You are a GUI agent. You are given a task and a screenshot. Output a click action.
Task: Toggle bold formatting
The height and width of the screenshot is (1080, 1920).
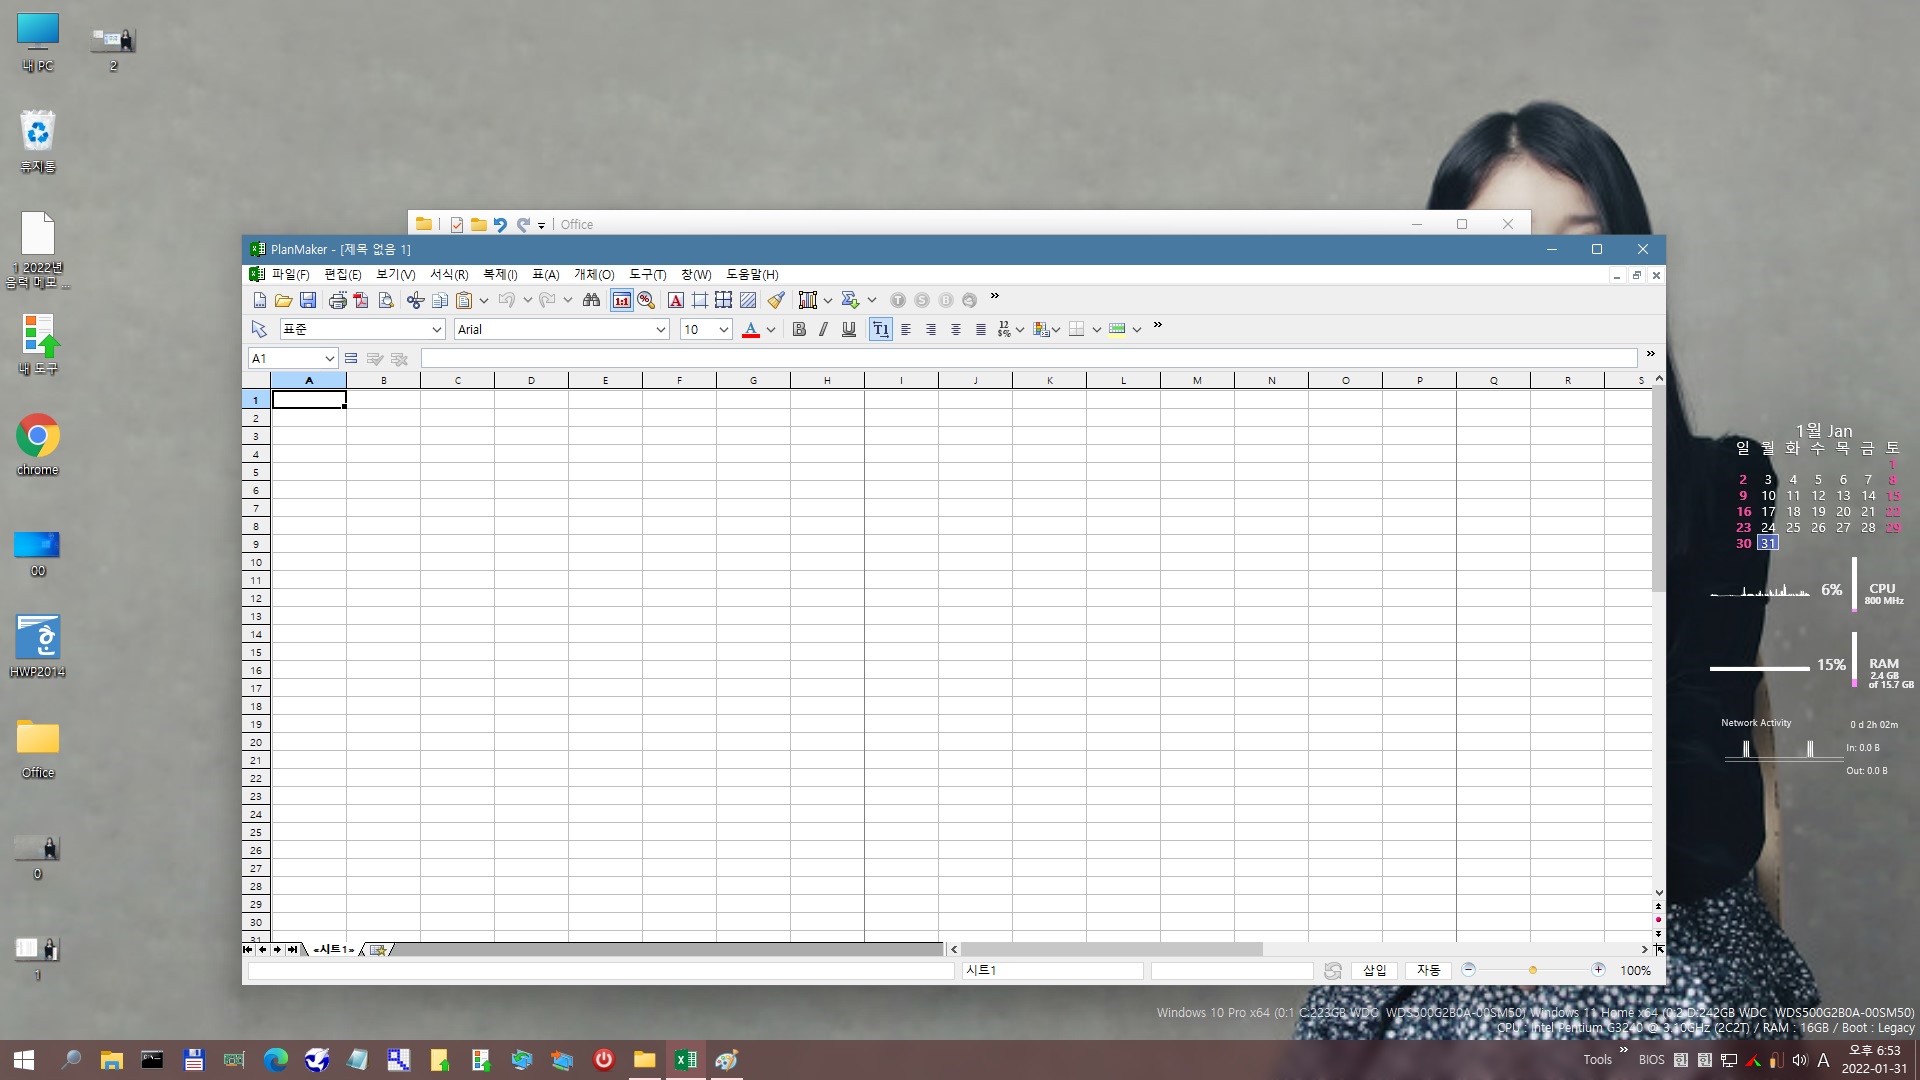799,329
